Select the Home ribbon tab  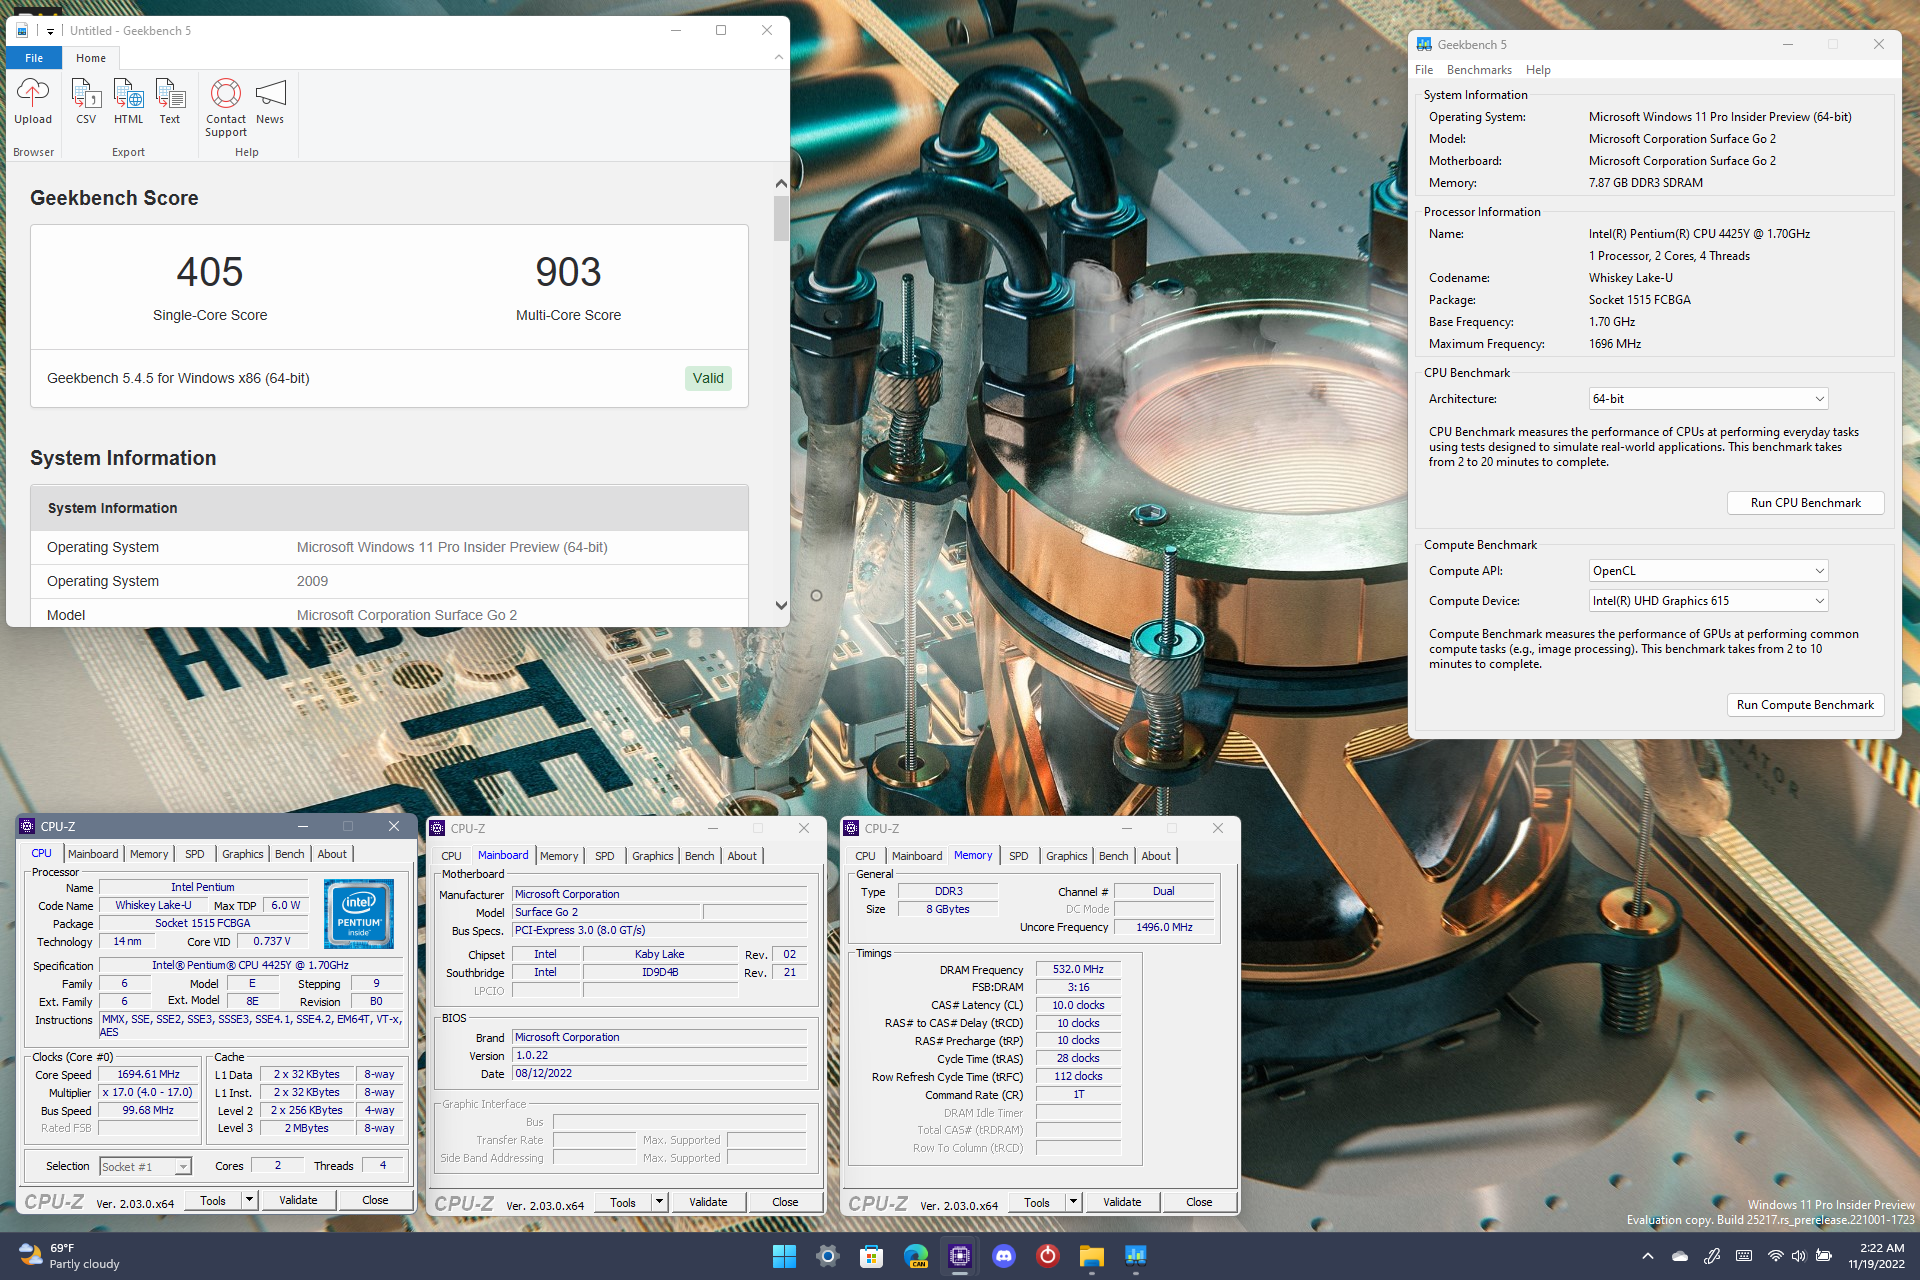click(x=91, y=58)
